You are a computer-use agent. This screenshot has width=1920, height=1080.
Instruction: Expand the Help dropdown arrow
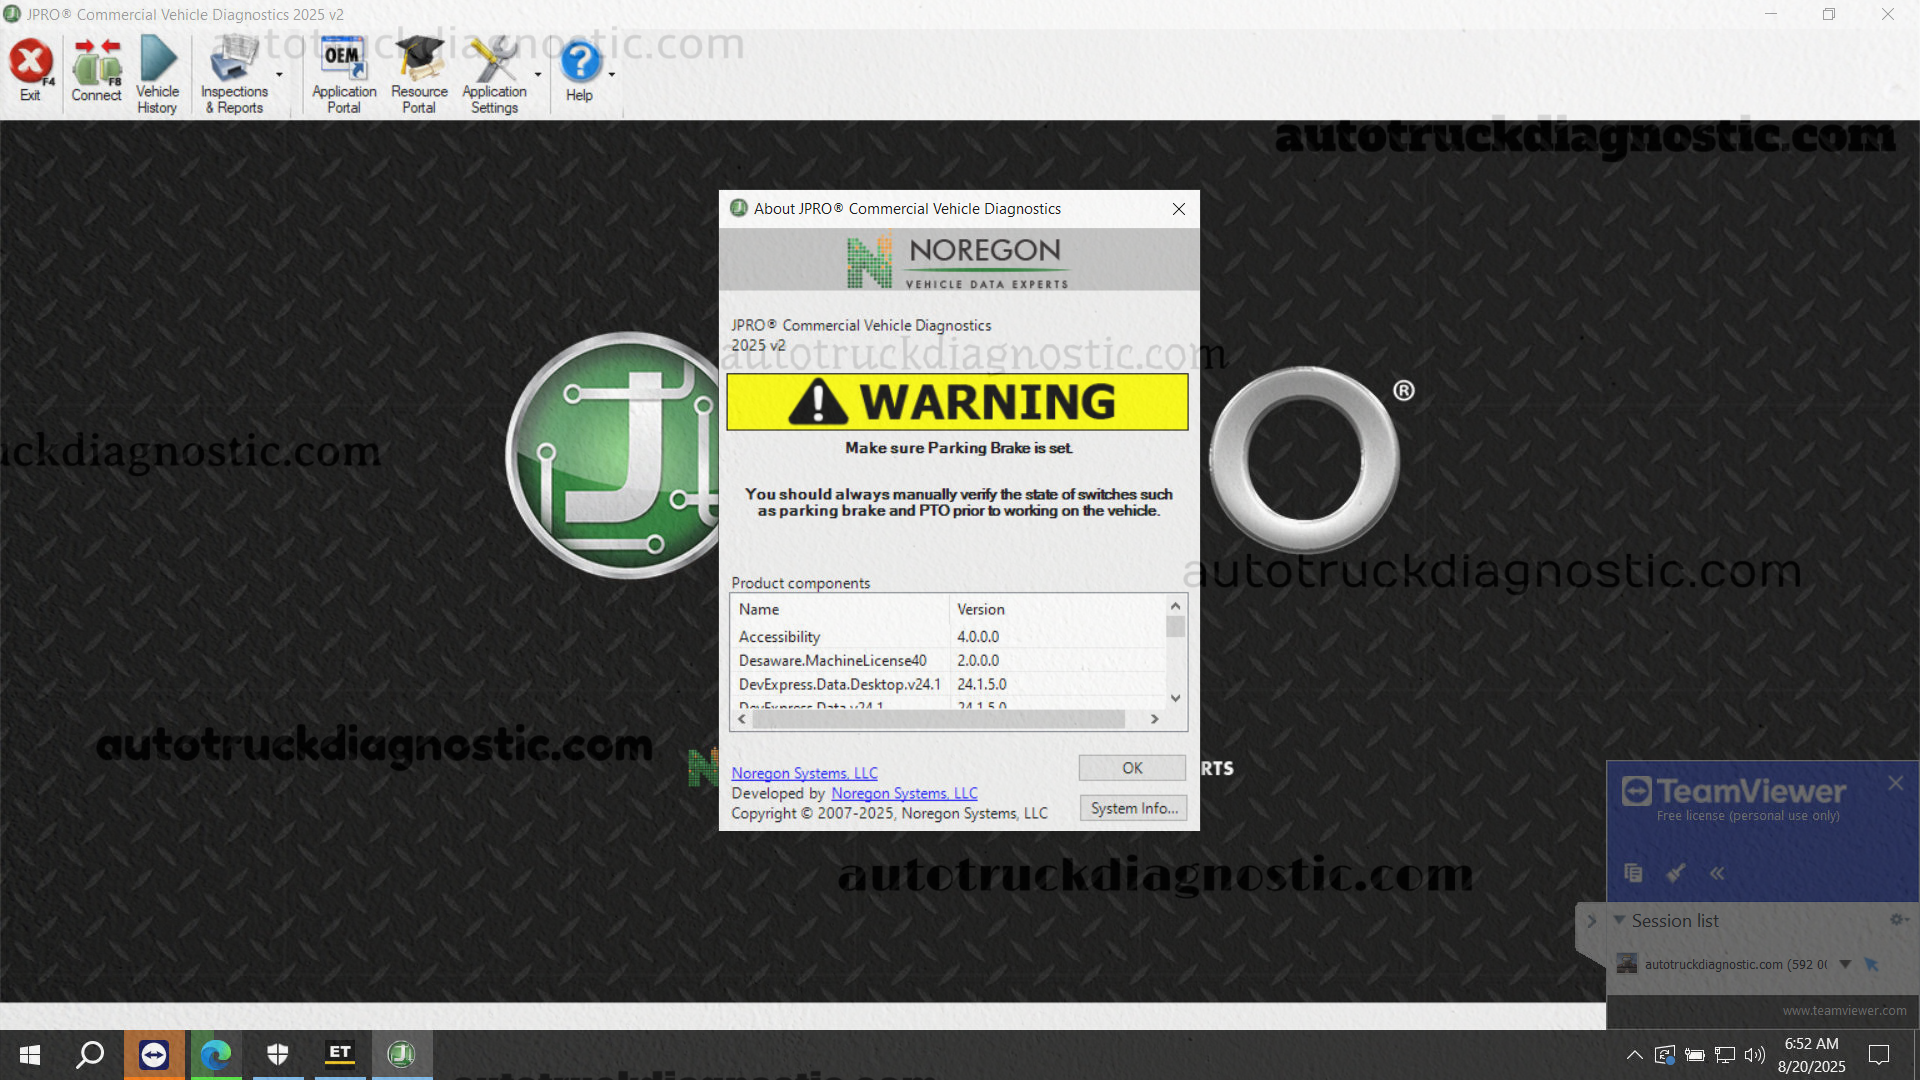coord(612,75)
